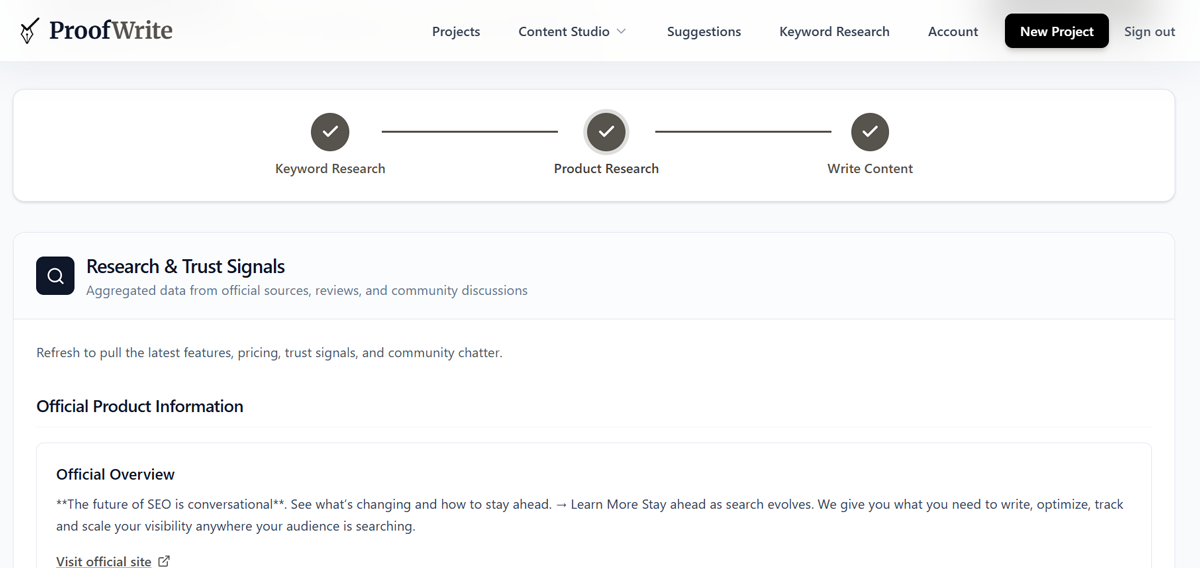
Task: Click the ProofWrite wordmark text
Action: (x=110, y=31)
